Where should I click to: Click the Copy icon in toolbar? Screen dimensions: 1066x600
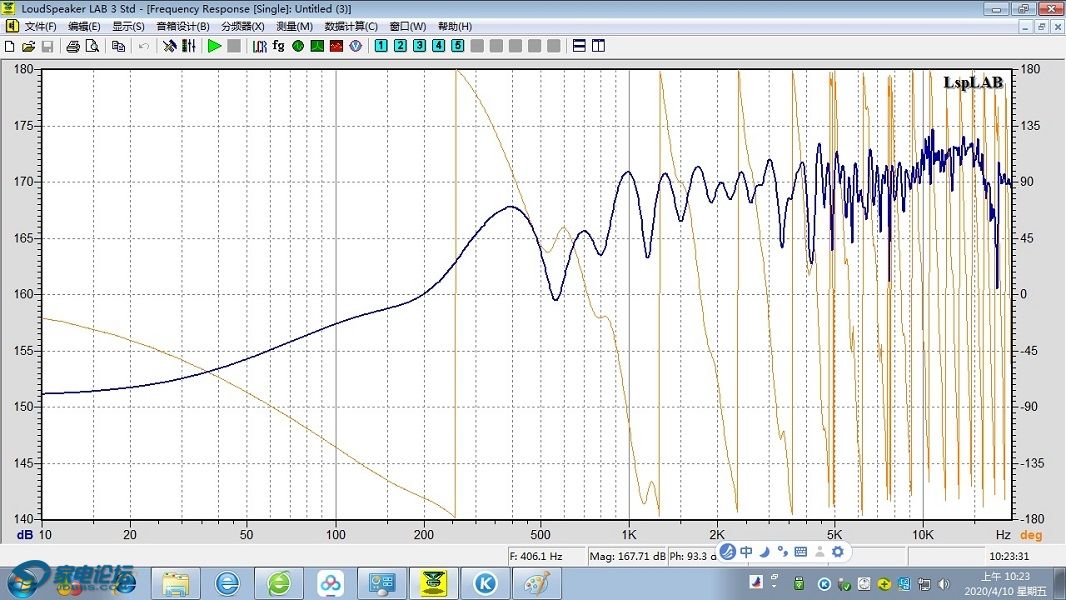pos(118,46)
